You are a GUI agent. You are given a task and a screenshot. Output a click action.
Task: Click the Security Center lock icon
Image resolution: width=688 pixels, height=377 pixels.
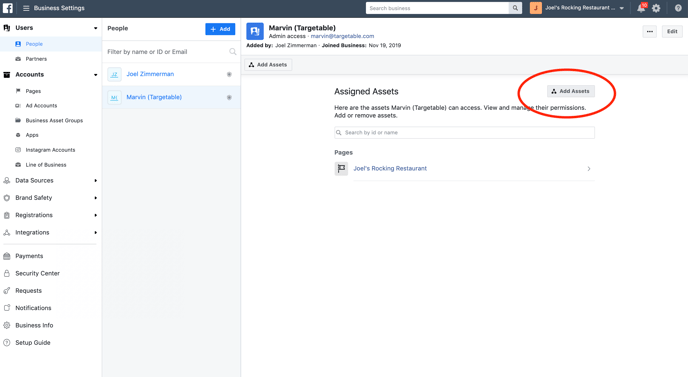click(7, 273)
